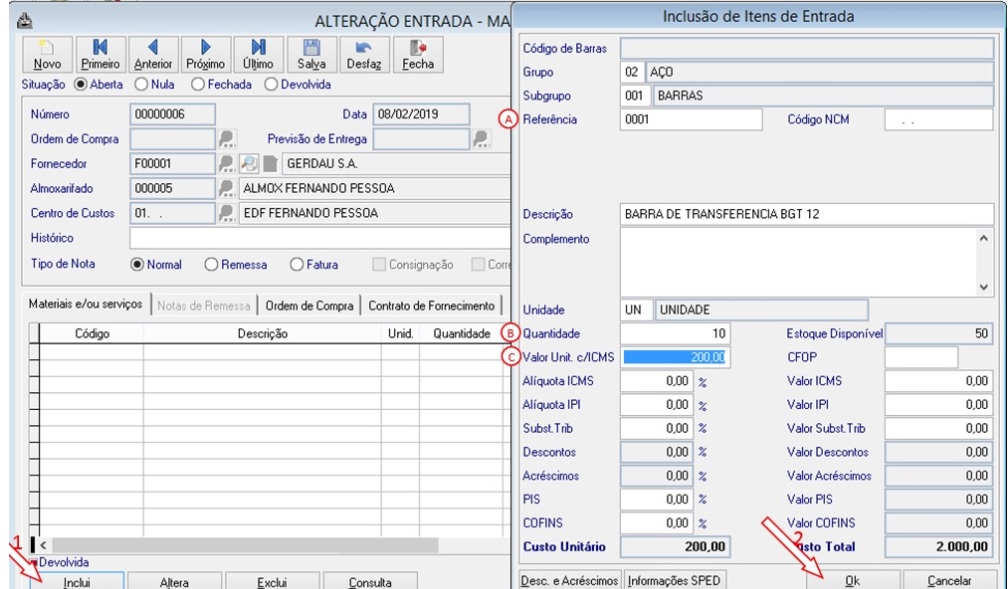Click Quantidade field showing 10
This screenshot has width=1008, height=589.
[x=675, y=334]
